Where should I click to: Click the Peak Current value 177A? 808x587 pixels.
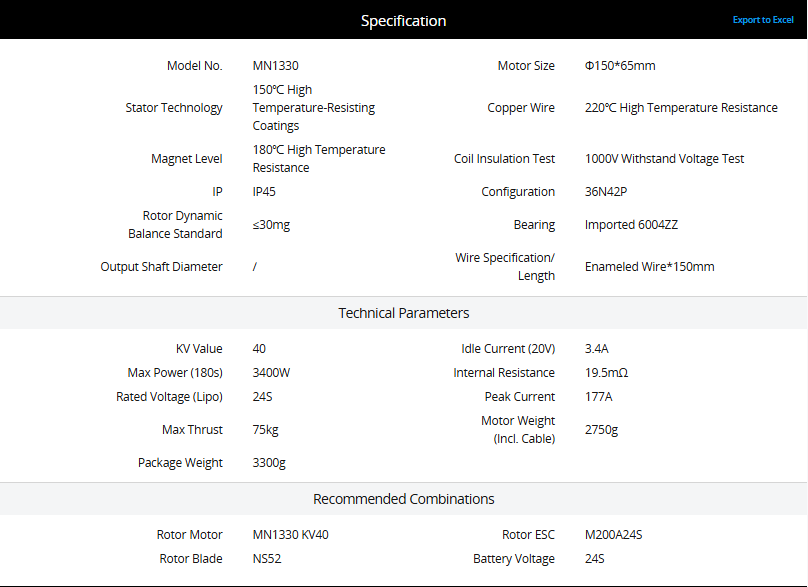tap(598, 396)
